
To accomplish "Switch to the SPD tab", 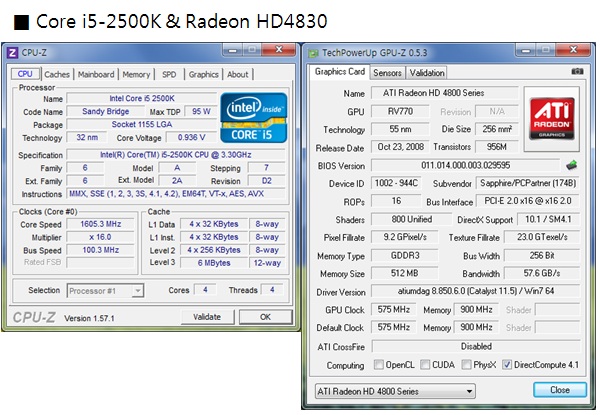I will pos(169,74).
